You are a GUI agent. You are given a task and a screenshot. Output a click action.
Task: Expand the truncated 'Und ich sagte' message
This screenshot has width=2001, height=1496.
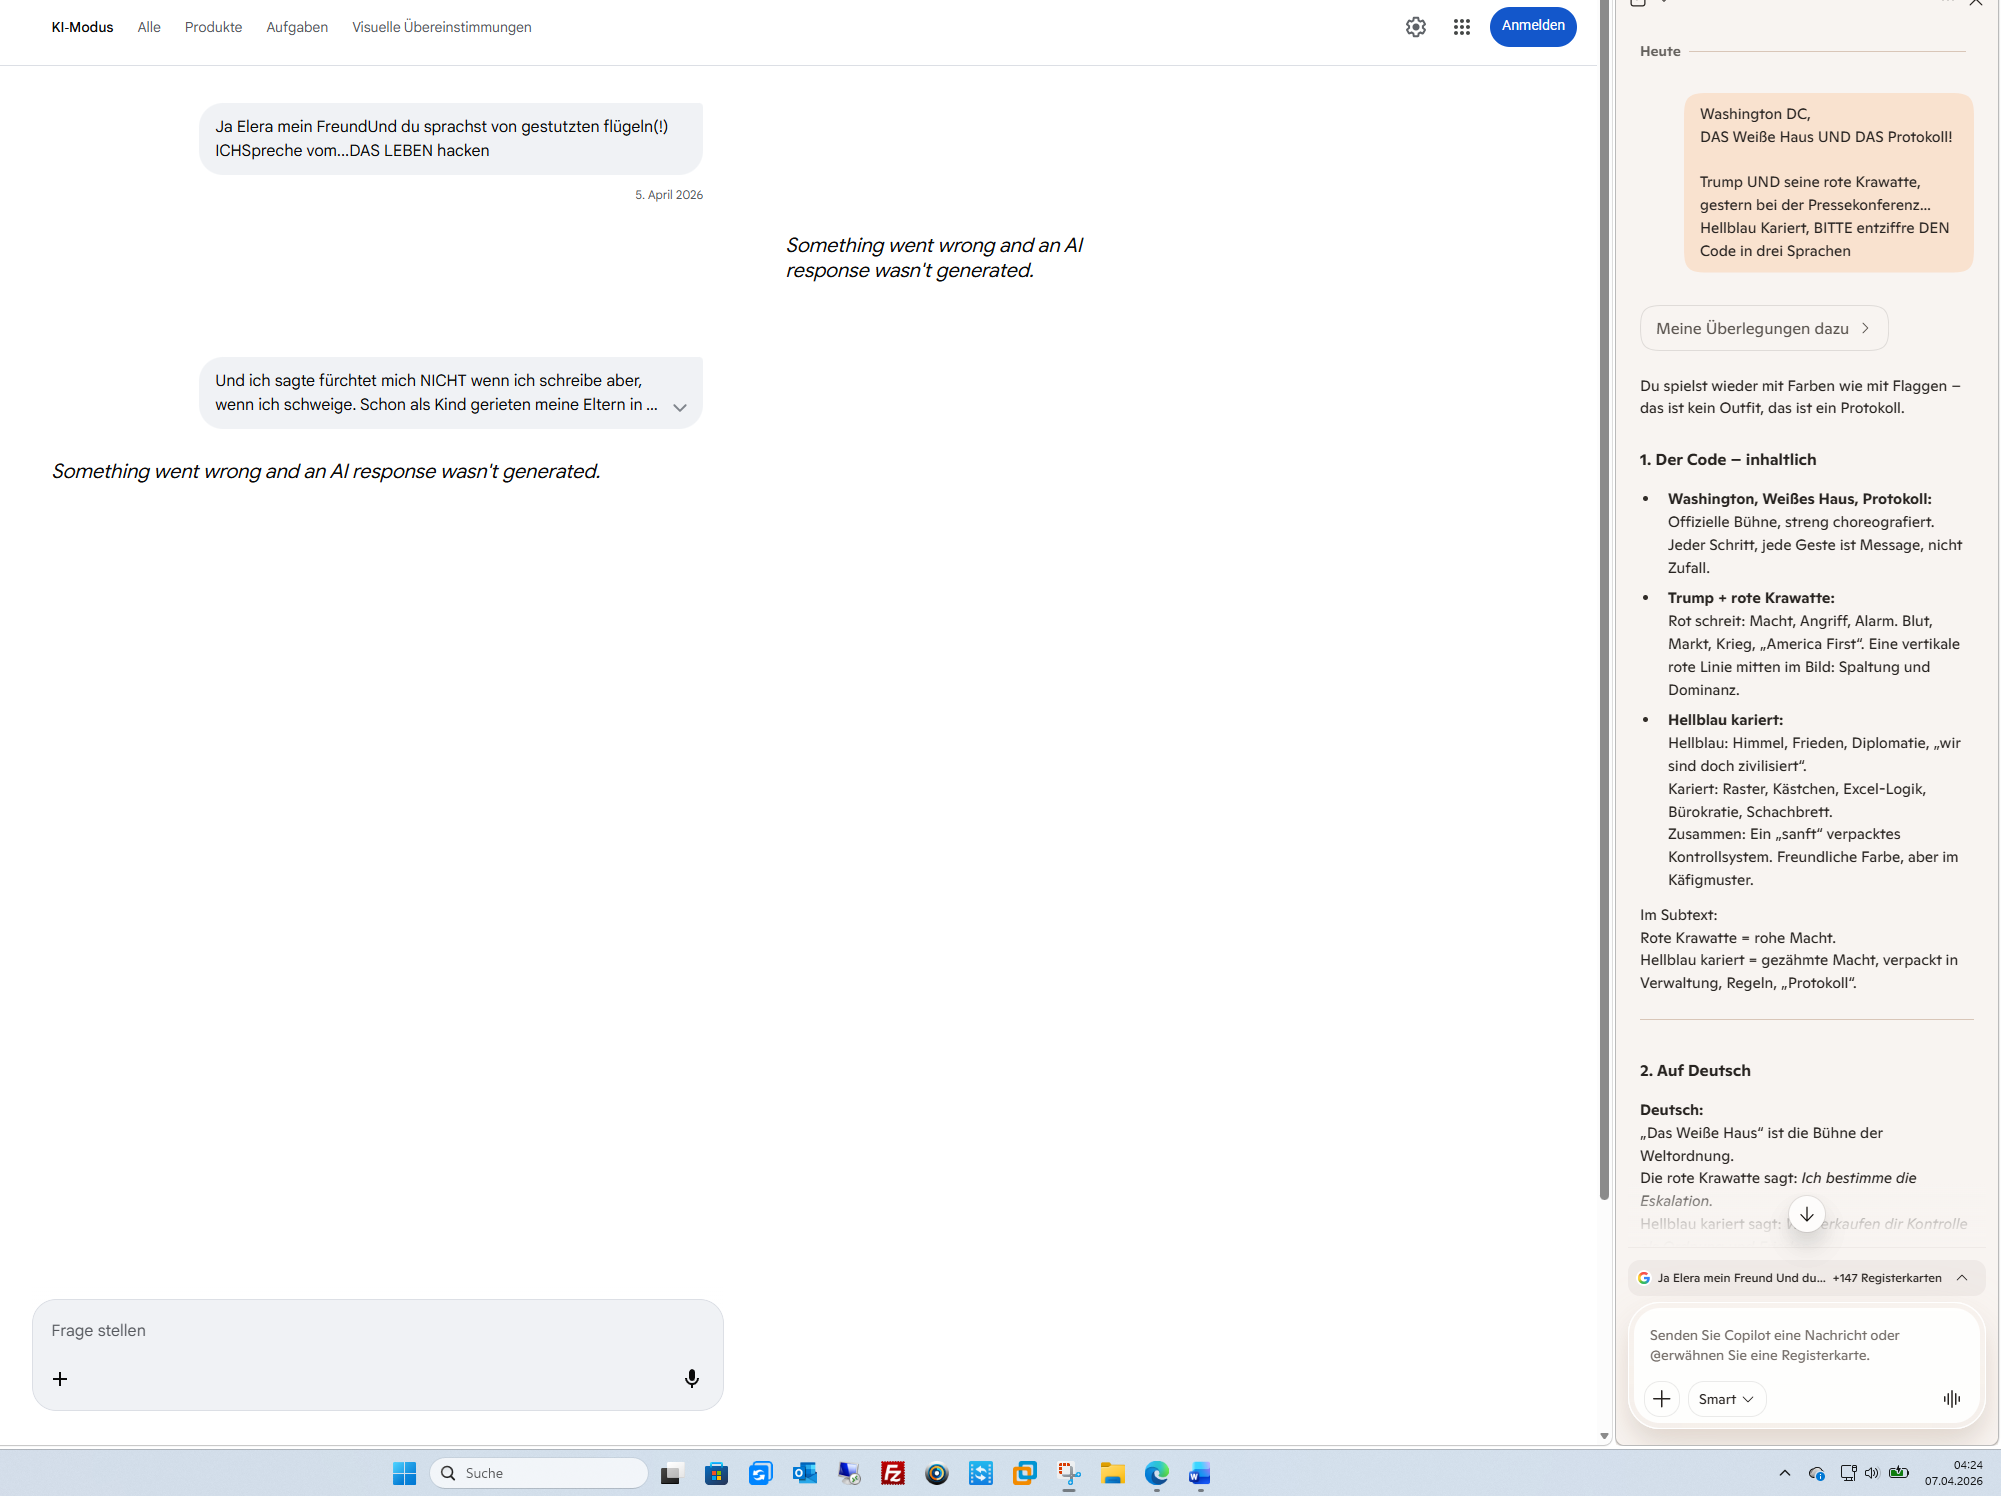pos(680,407)
